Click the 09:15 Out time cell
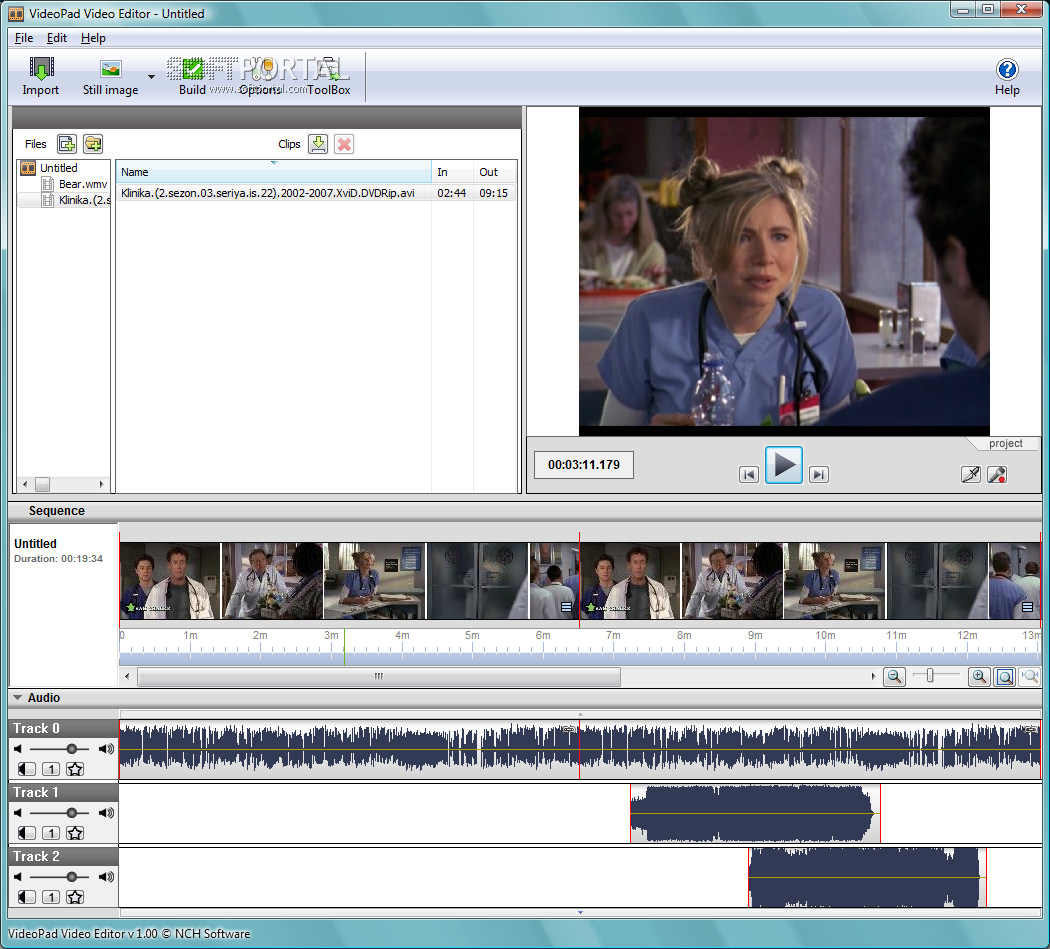This screenshot has height=949, width=1050. click(x=494, y=193)
